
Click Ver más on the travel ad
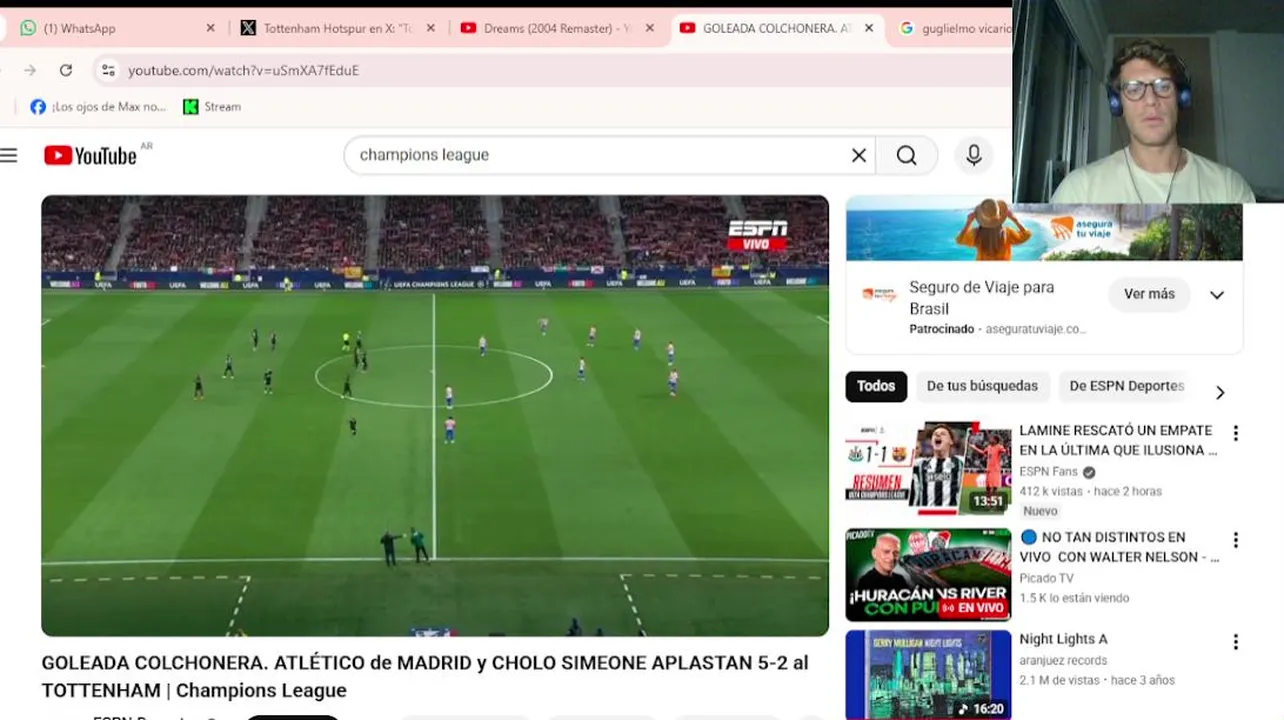click(1149, 294)
